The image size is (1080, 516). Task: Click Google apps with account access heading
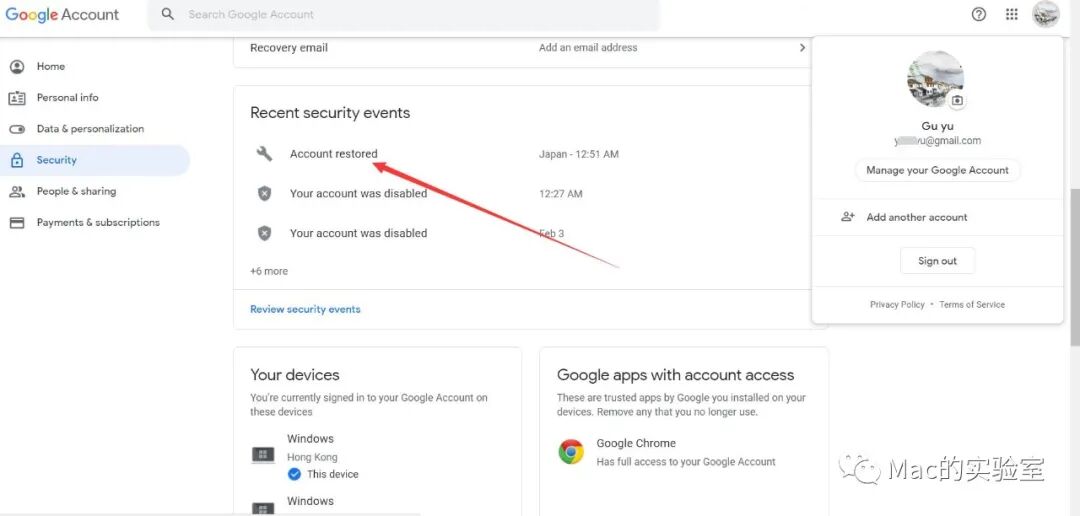[676, 375]
